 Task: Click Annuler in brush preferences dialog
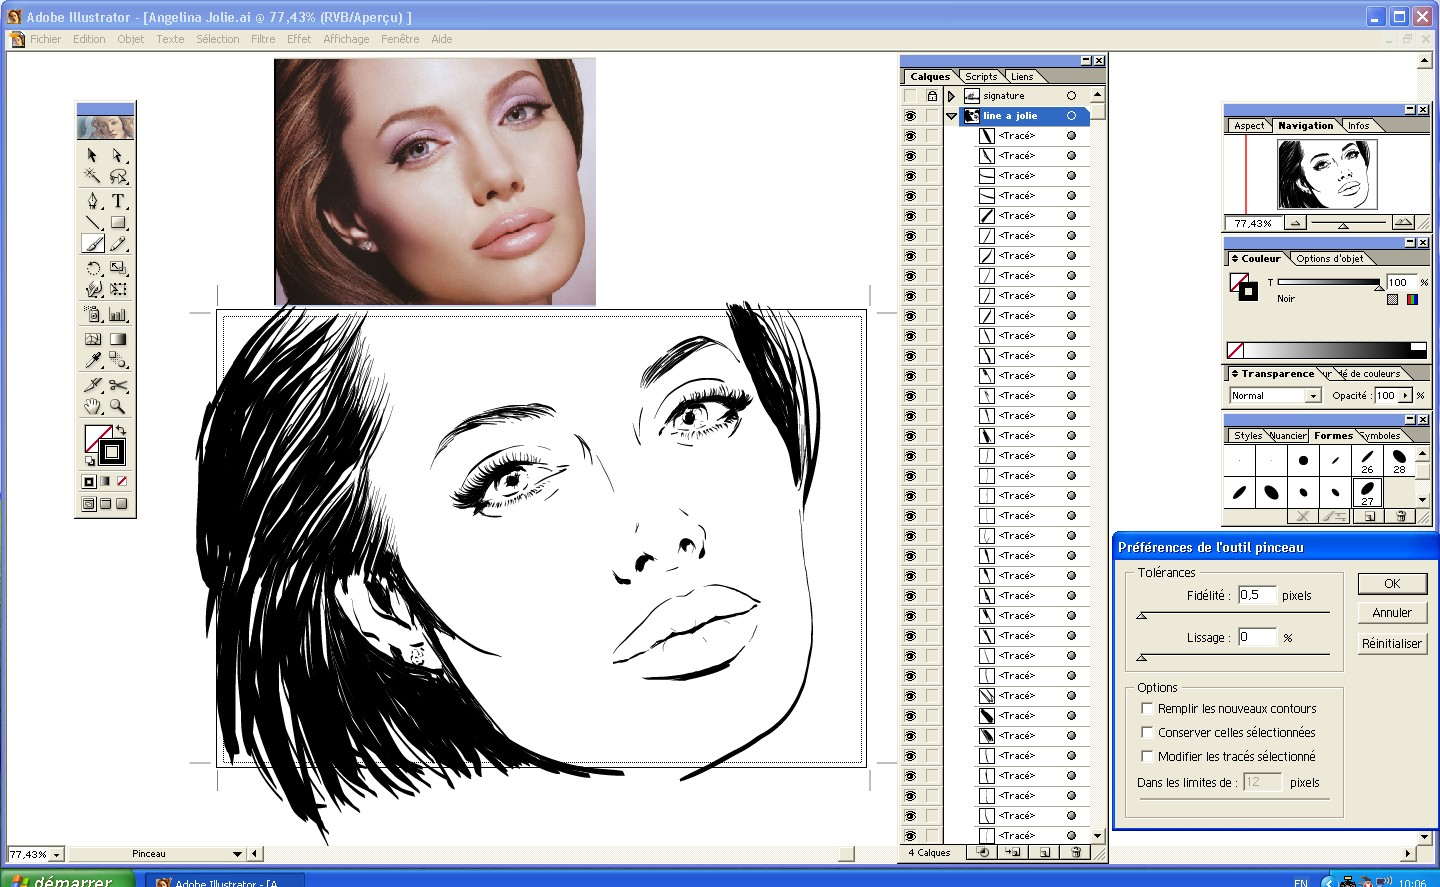coord(1392,613)
